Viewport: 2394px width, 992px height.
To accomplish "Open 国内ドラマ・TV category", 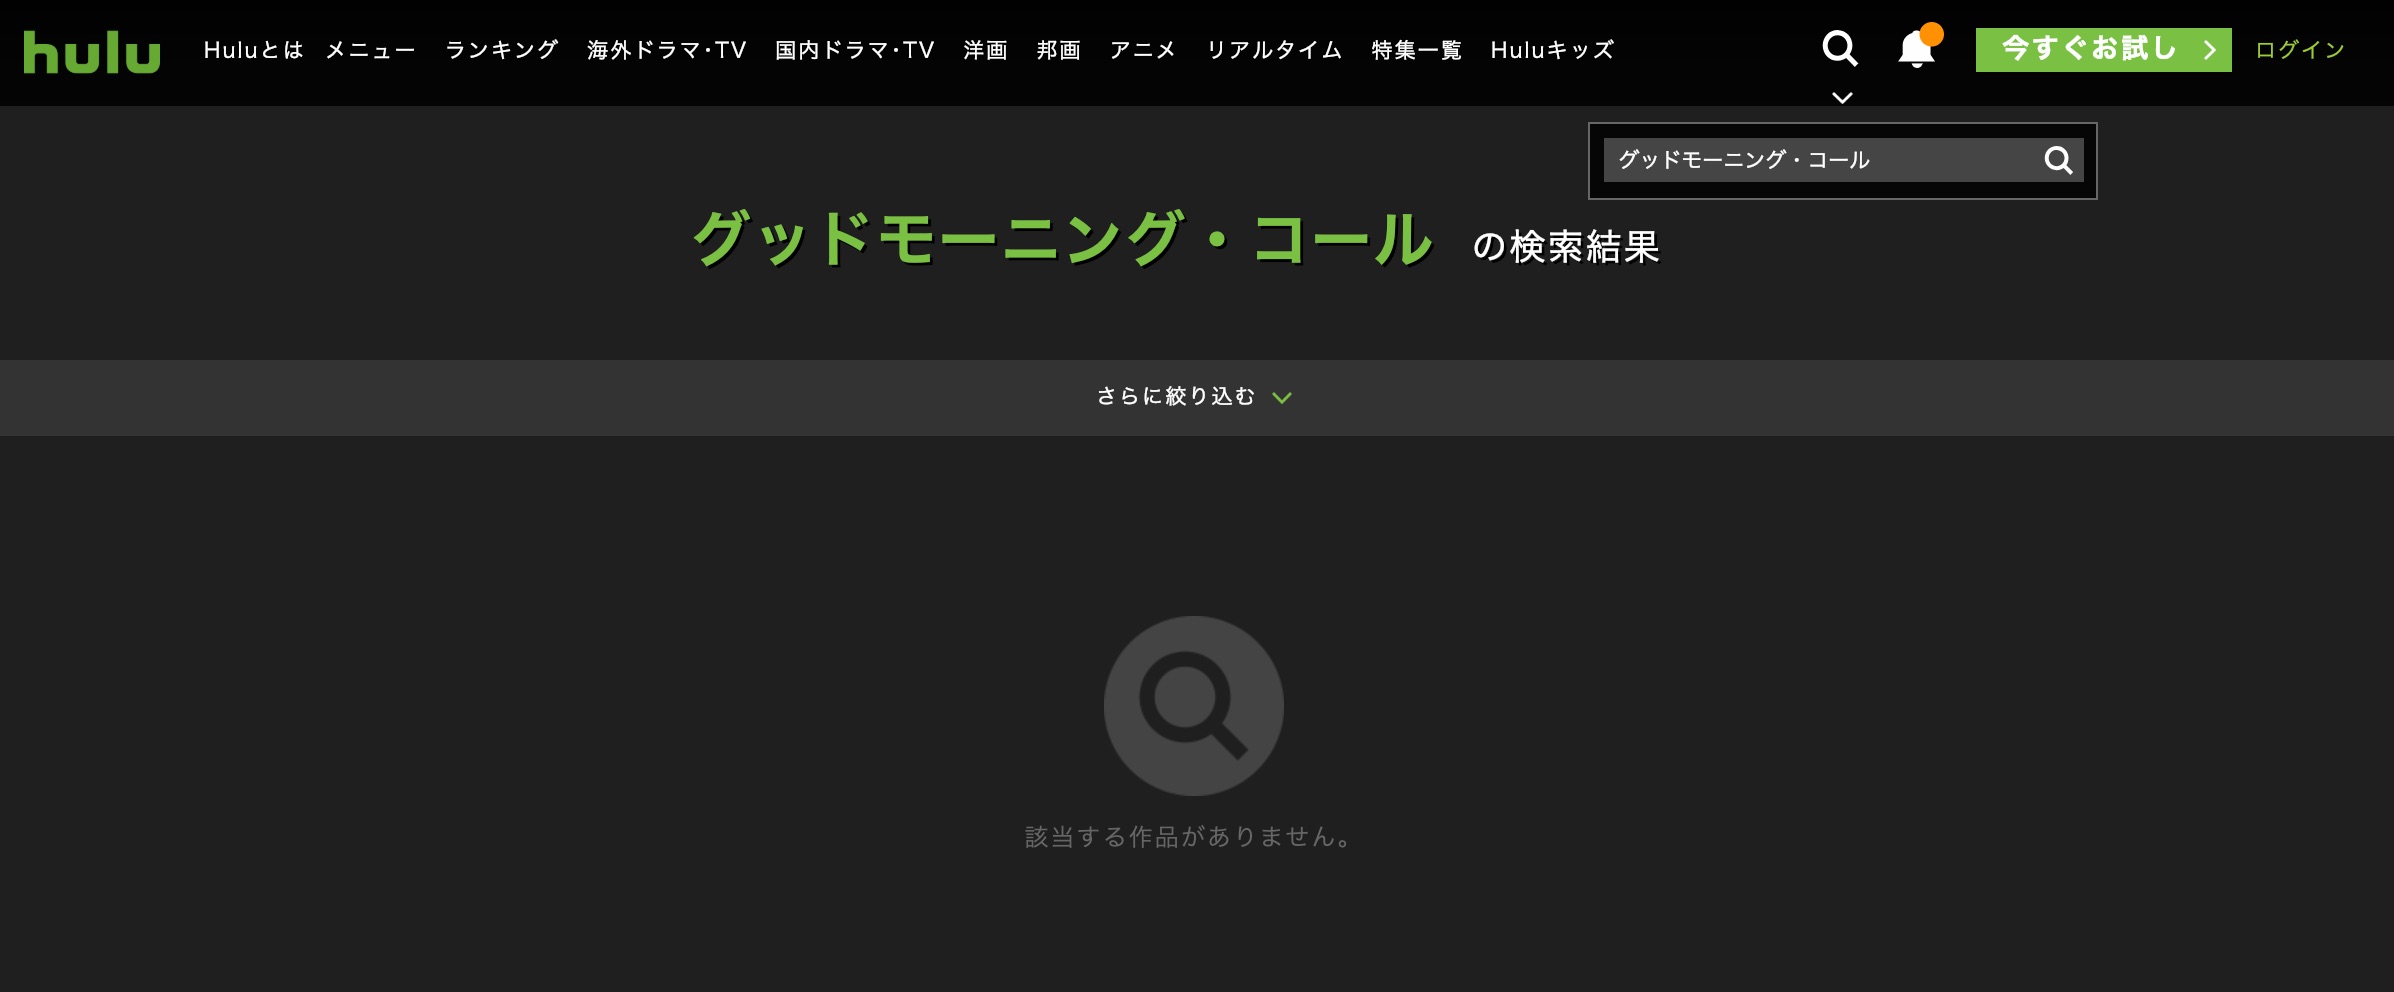I will point(854,50).
